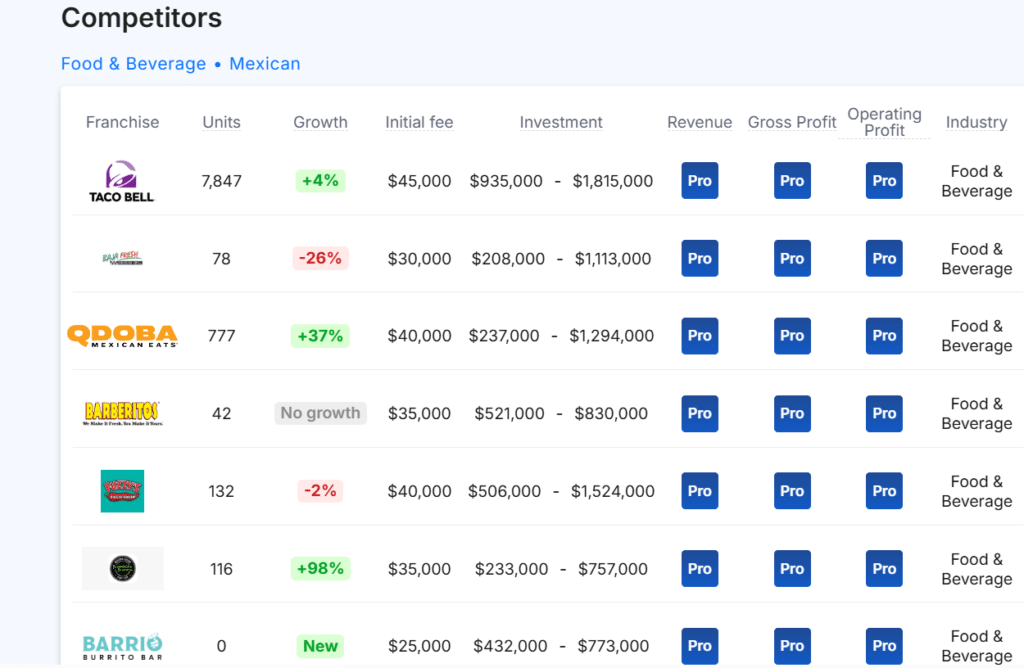The width and height of the screenshot is (1024, 668).
Task: Click Gross Profit Pro button in the +98% growth row
Action: pos(792,569)
